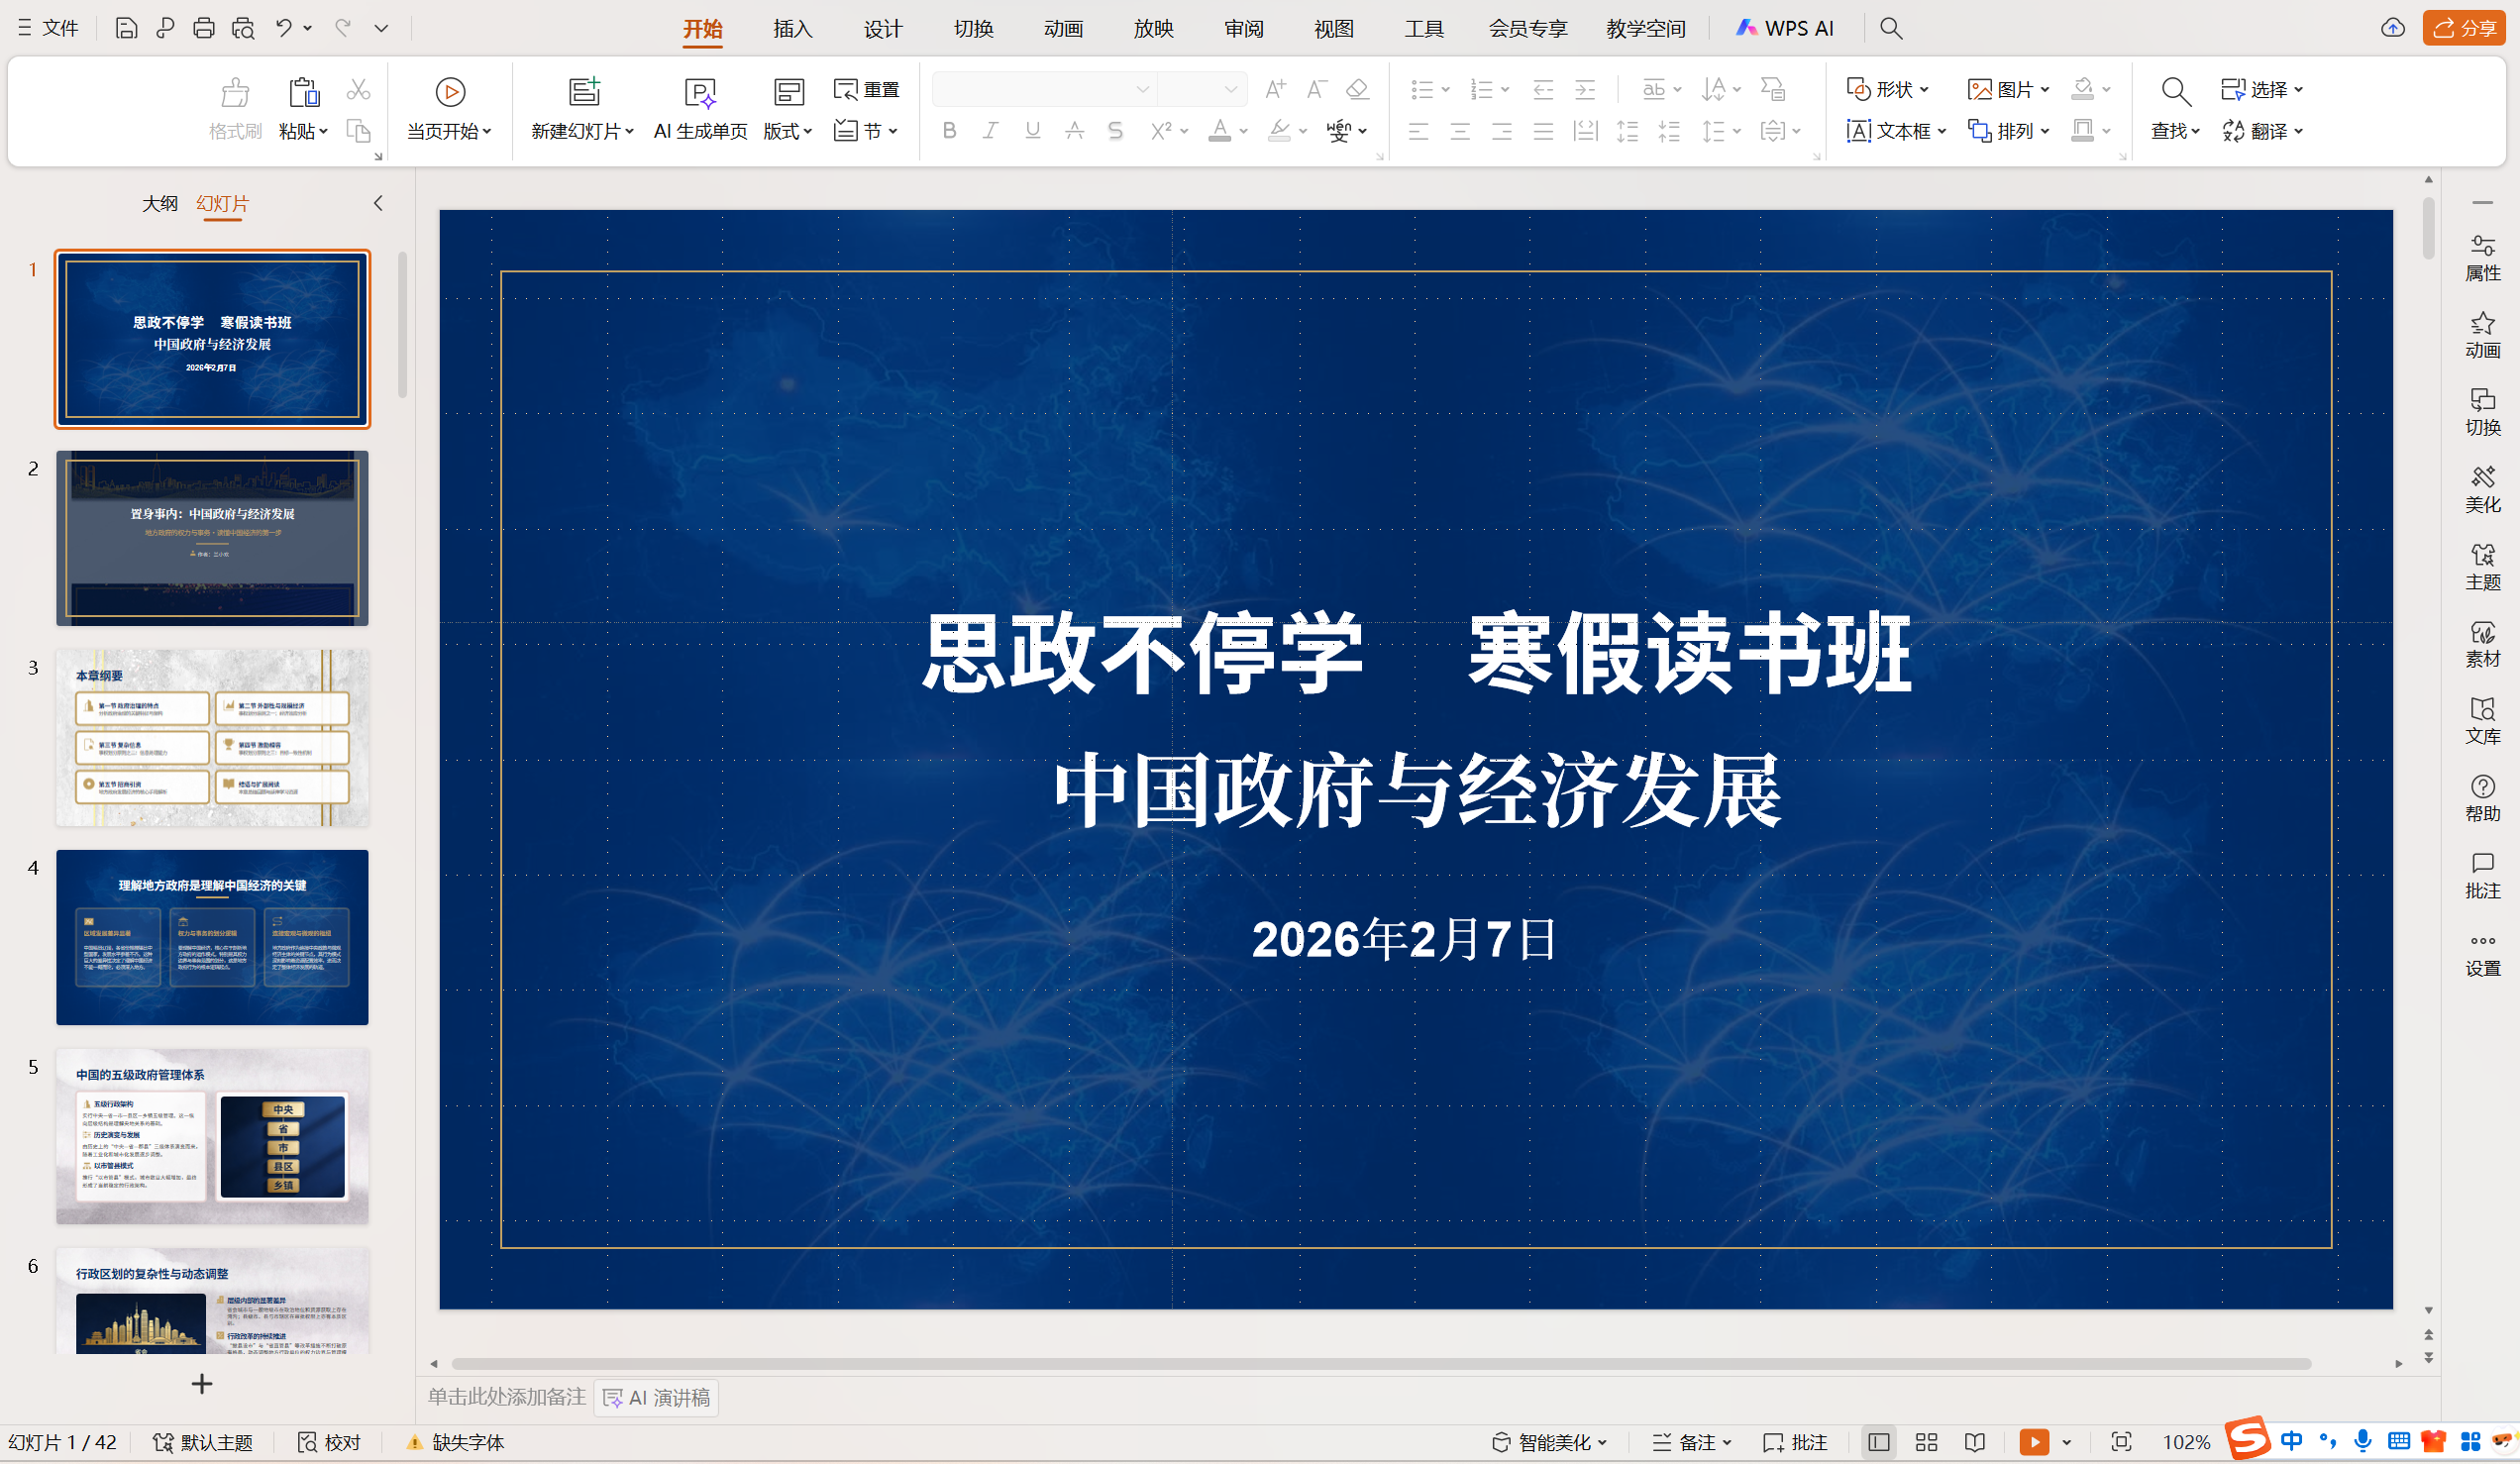Screen dimensions: 2520x1464
Task: Open the Properties sidebar panel
Action: (x=2481, y=257)
